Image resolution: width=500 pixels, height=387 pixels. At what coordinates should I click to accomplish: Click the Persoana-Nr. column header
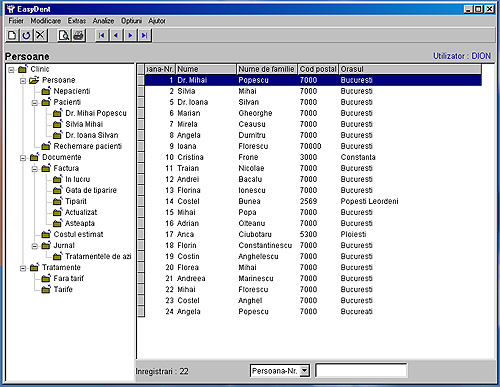coord(160,69)
